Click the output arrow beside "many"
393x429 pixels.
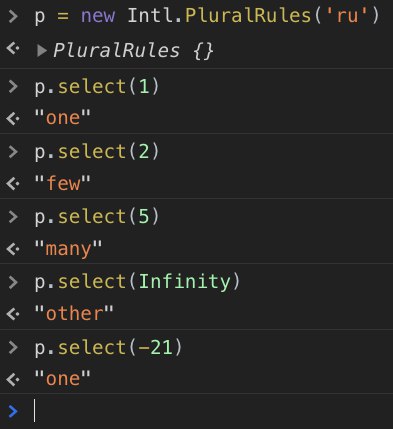pos(13,249)
